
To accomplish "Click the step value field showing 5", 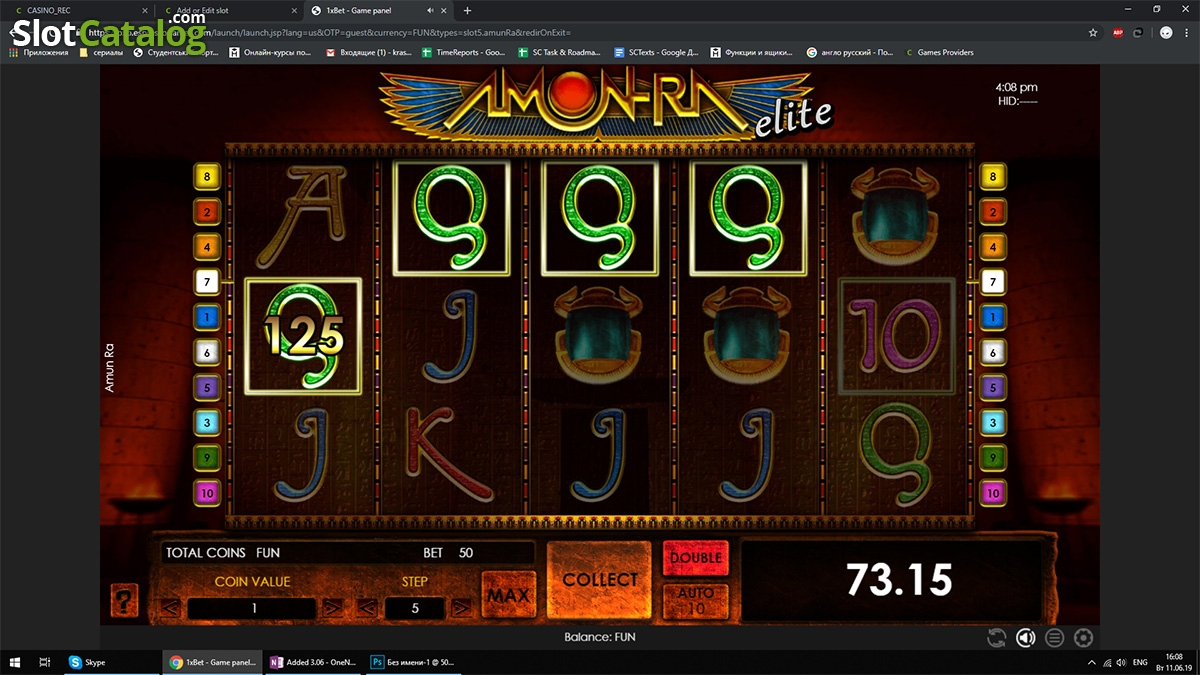I will click(x=414, y=608).
